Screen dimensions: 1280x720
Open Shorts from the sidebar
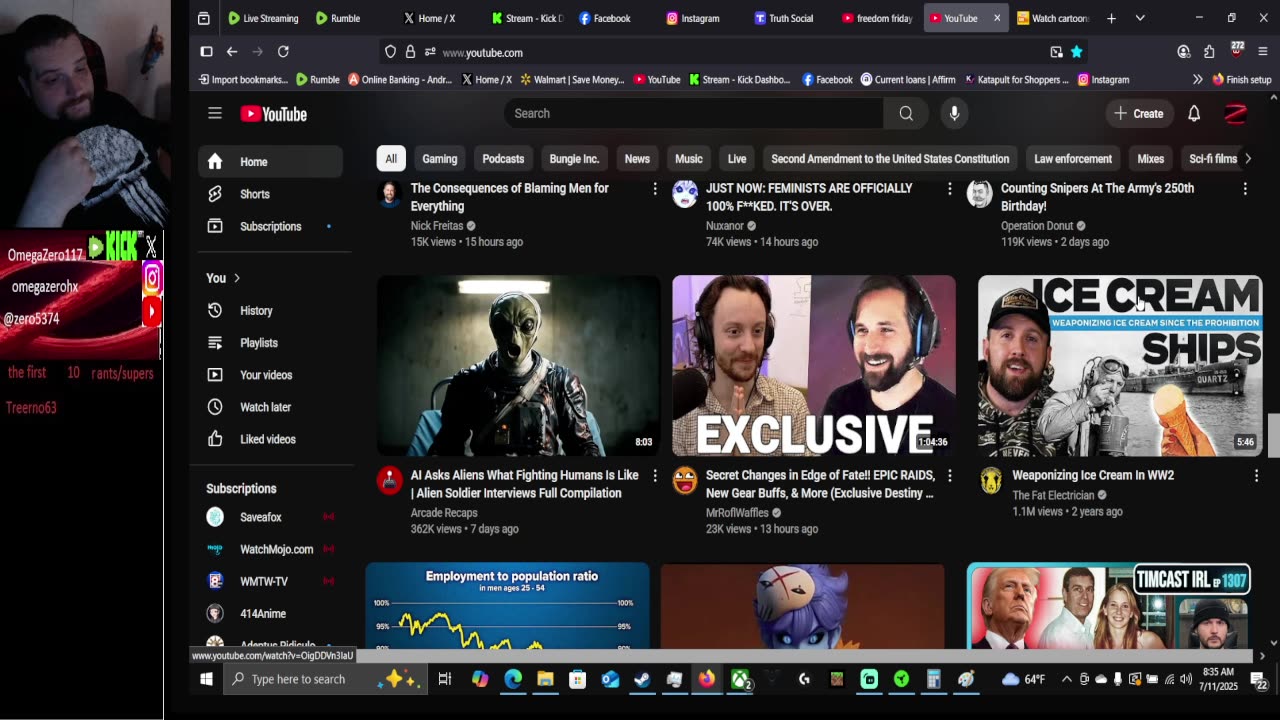(x=271, y=194)
